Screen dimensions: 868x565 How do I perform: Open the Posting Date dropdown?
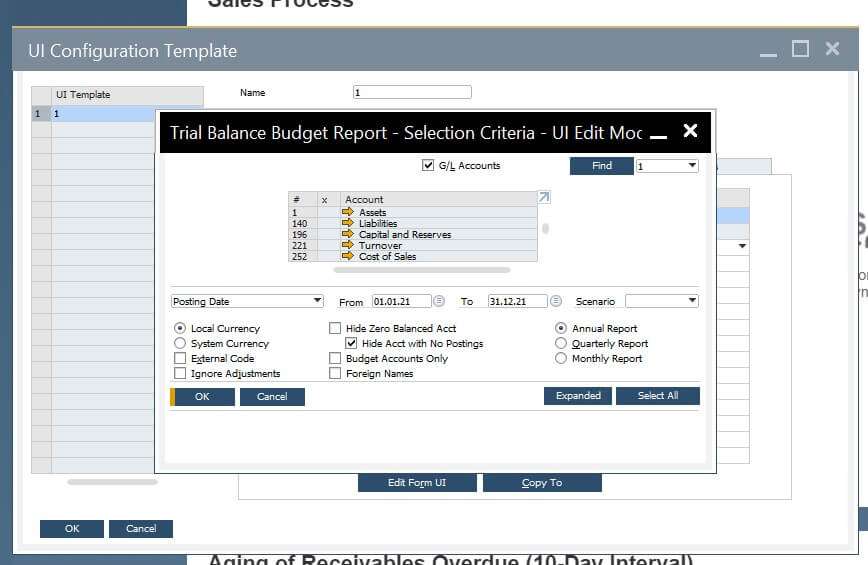247,301
